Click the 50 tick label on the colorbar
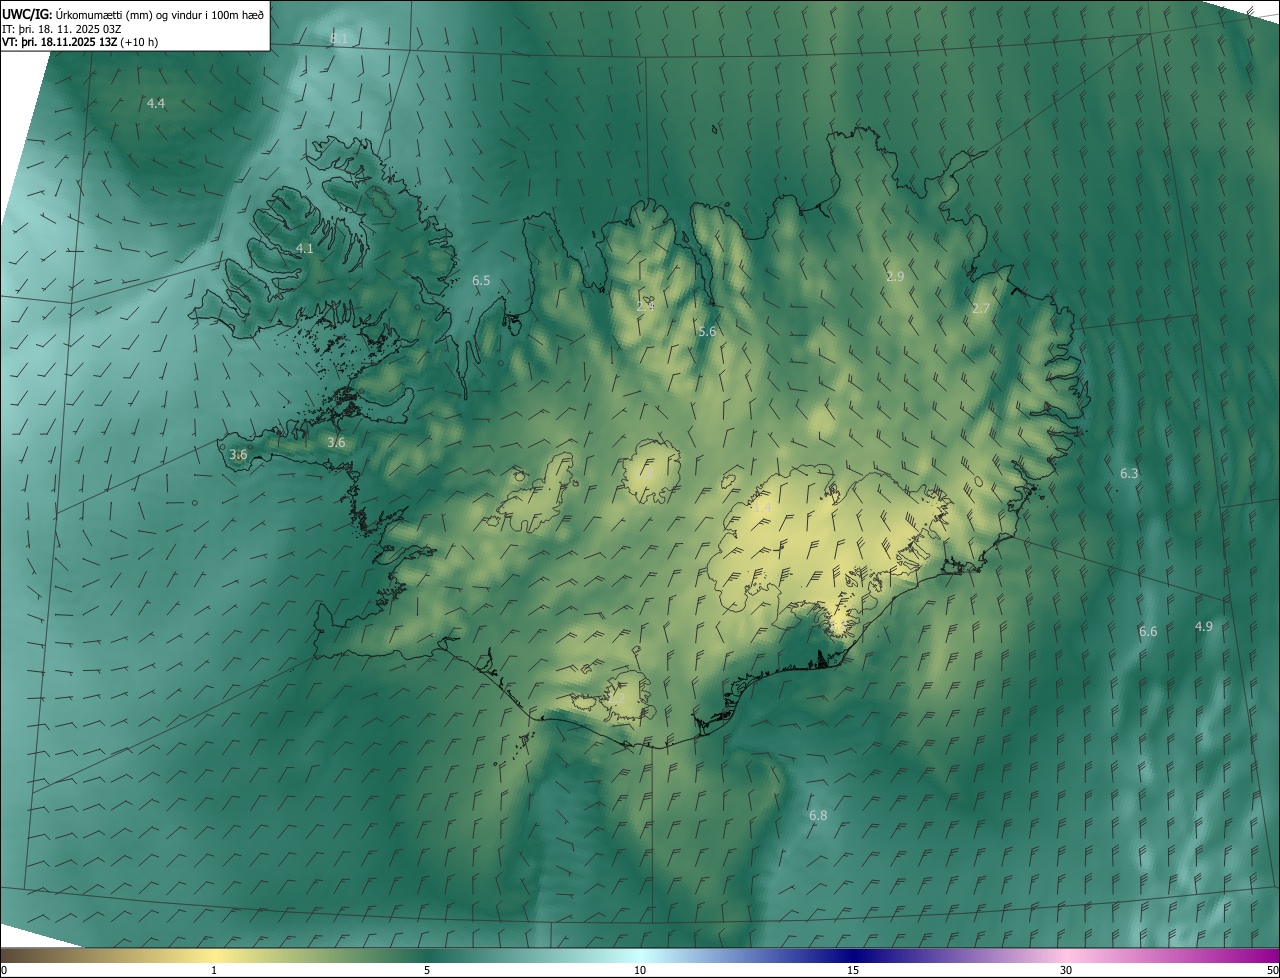1280x978 pixels. point(1272,970)
